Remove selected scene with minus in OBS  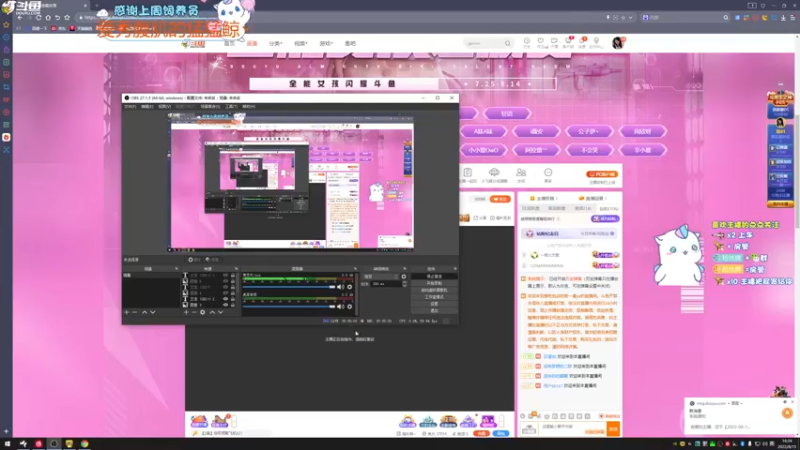point(135,312)
